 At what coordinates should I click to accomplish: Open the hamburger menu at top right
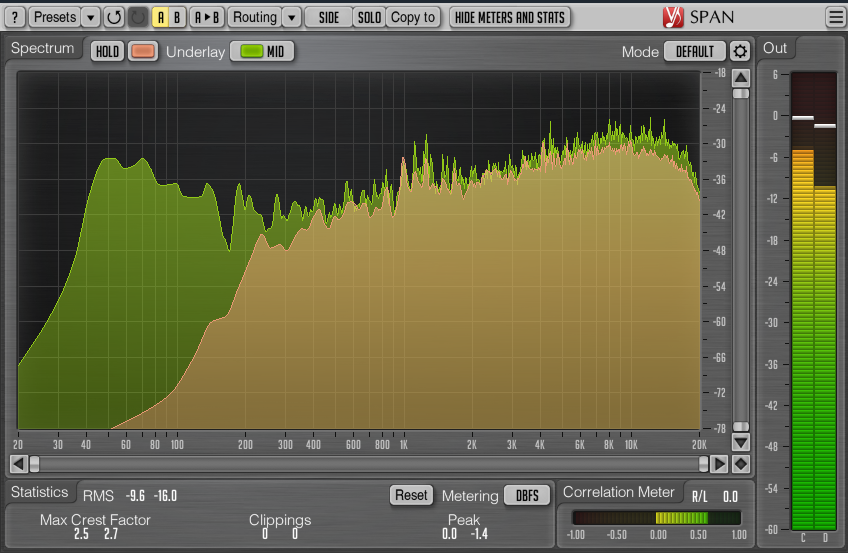click(835, 17)
